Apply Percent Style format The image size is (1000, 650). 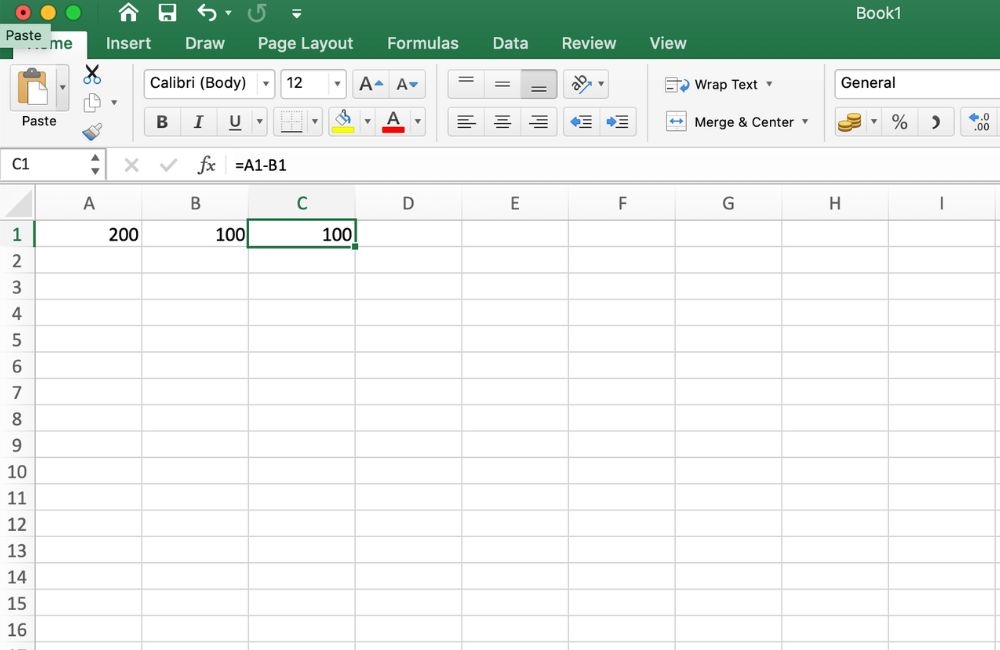tap(899, 122)
